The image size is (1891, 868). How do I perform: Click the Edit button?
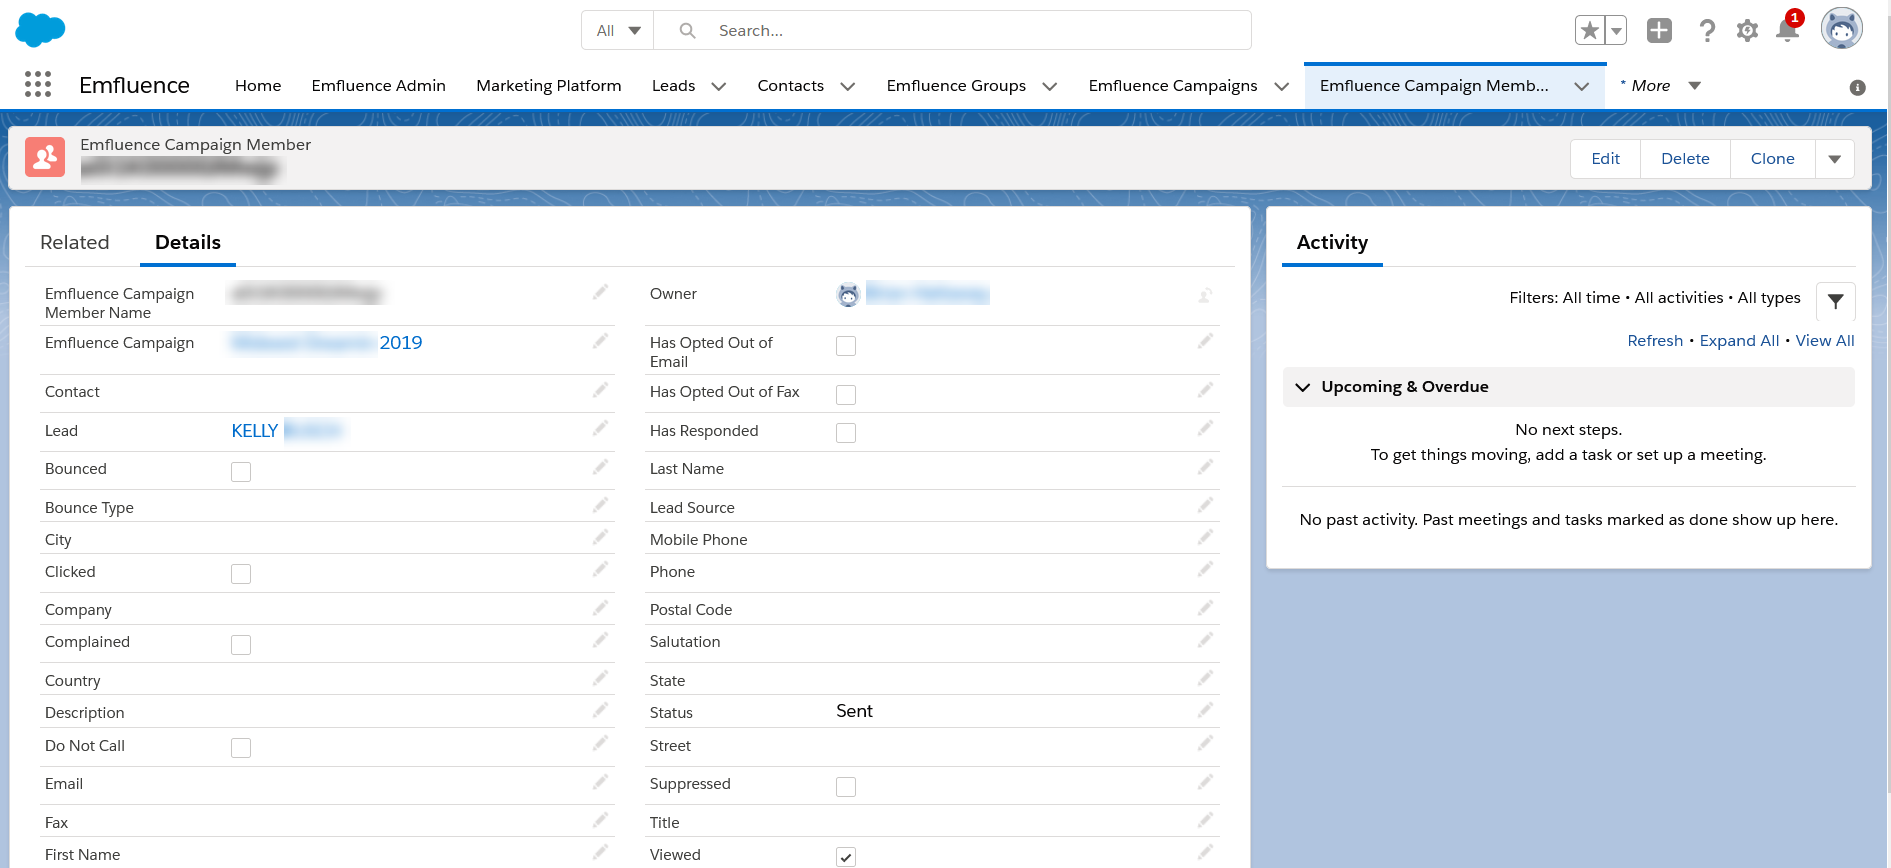coord(1606,158)
